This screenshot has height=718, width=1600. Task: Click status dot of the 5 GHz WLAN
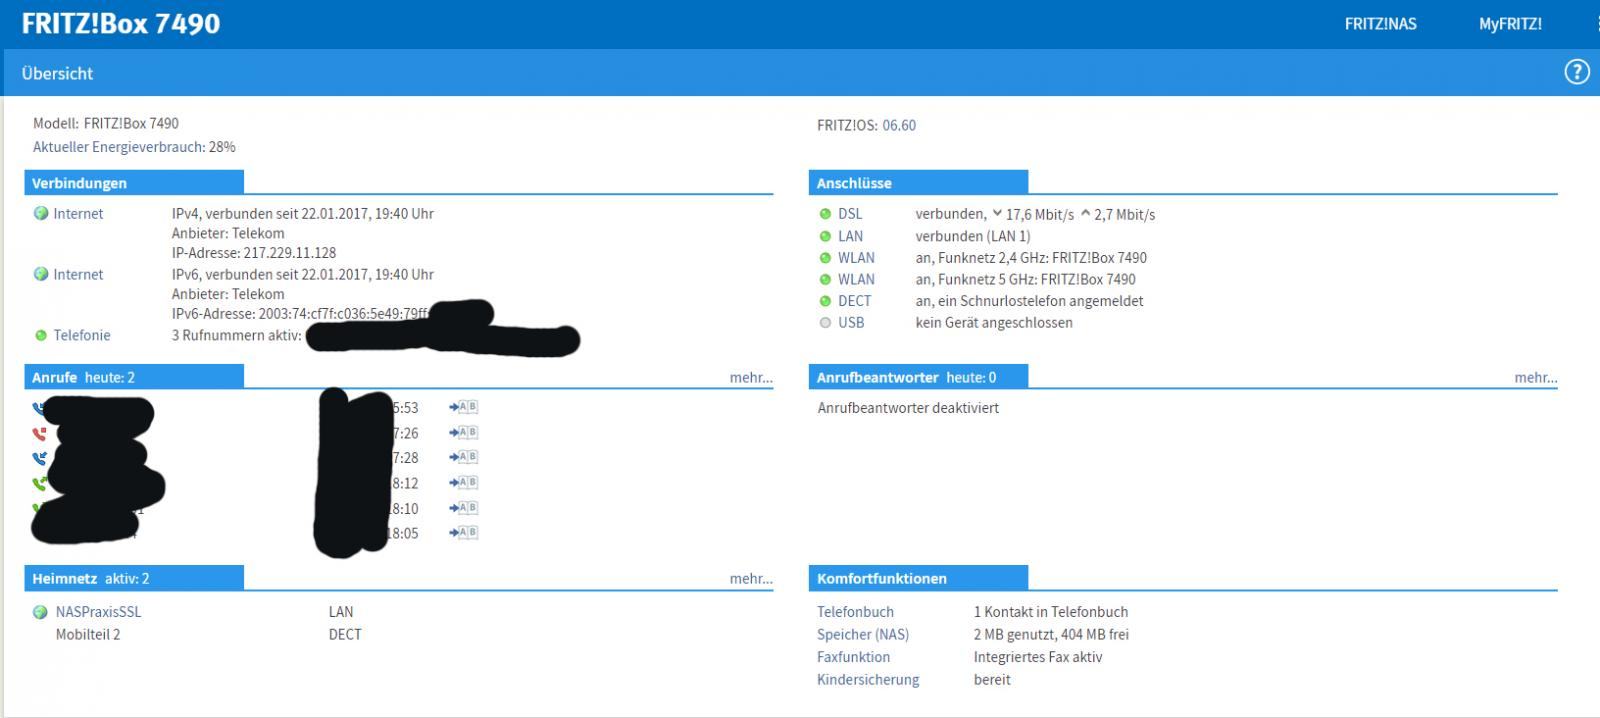825,279
